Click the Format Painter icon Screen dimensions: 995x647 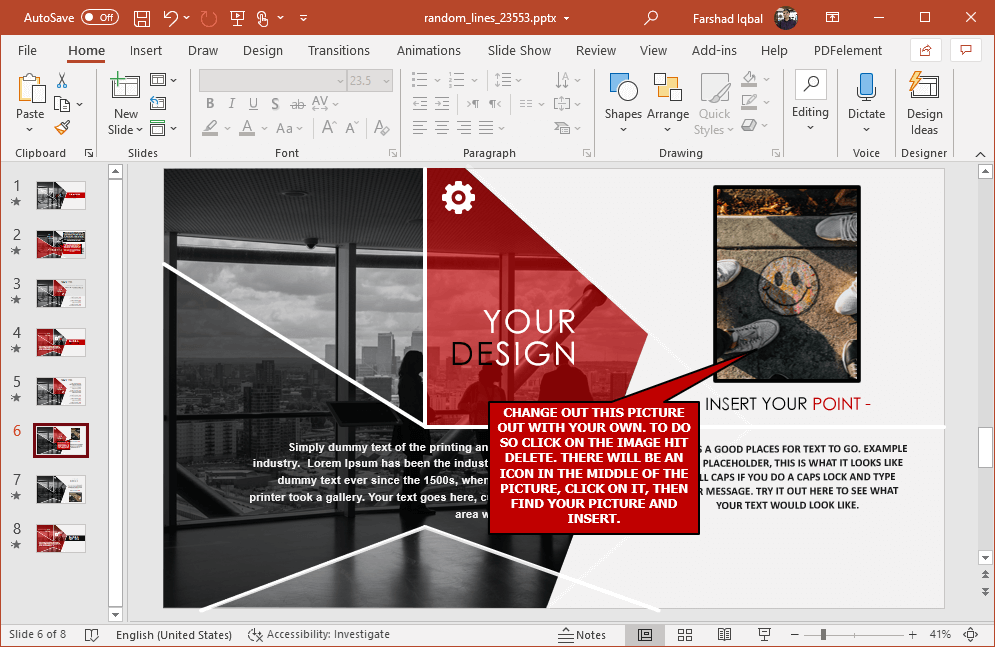coord(60,128)
